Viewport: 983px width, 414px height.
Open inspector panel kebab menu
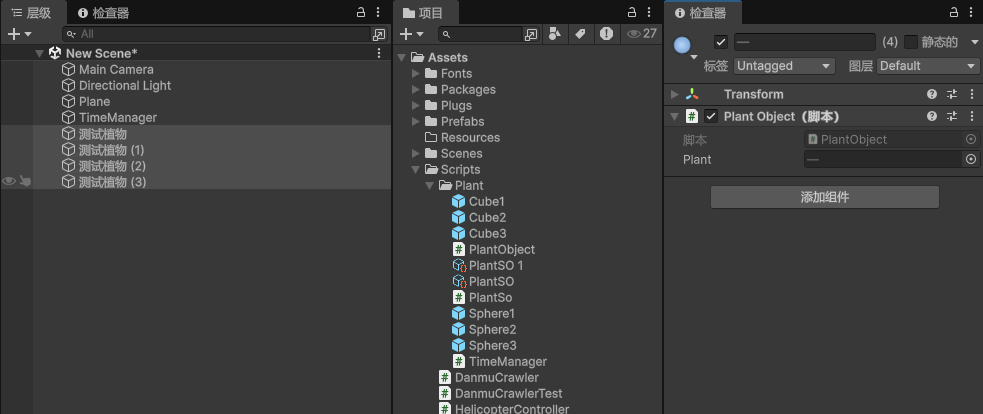point(972,13)
